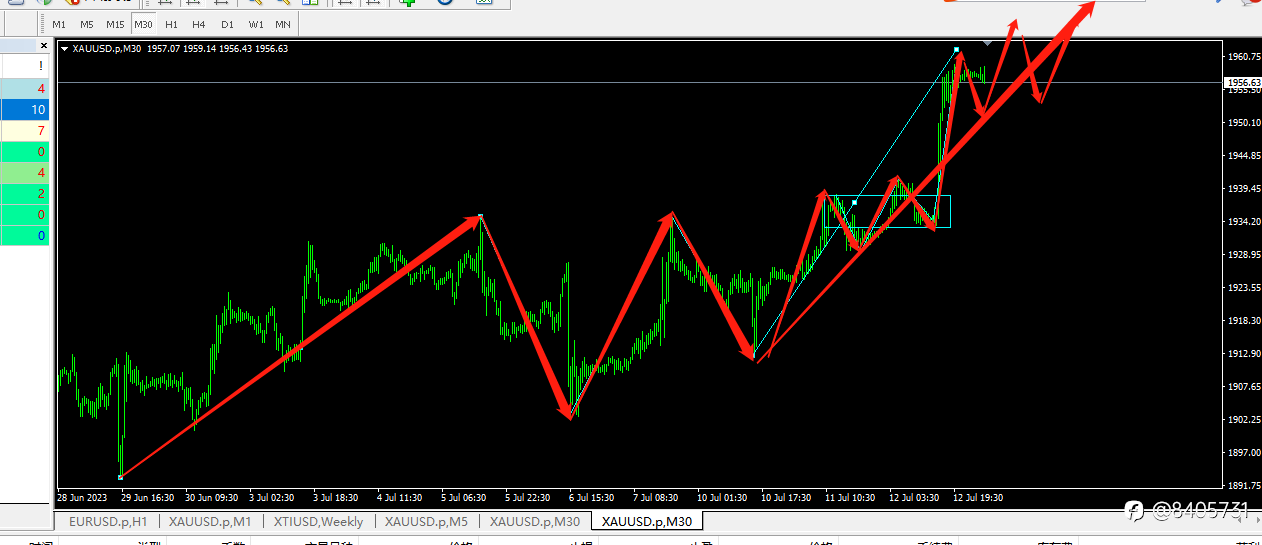Select the left panel row showing 10
1262x545 pixels.
coord(25,110)
